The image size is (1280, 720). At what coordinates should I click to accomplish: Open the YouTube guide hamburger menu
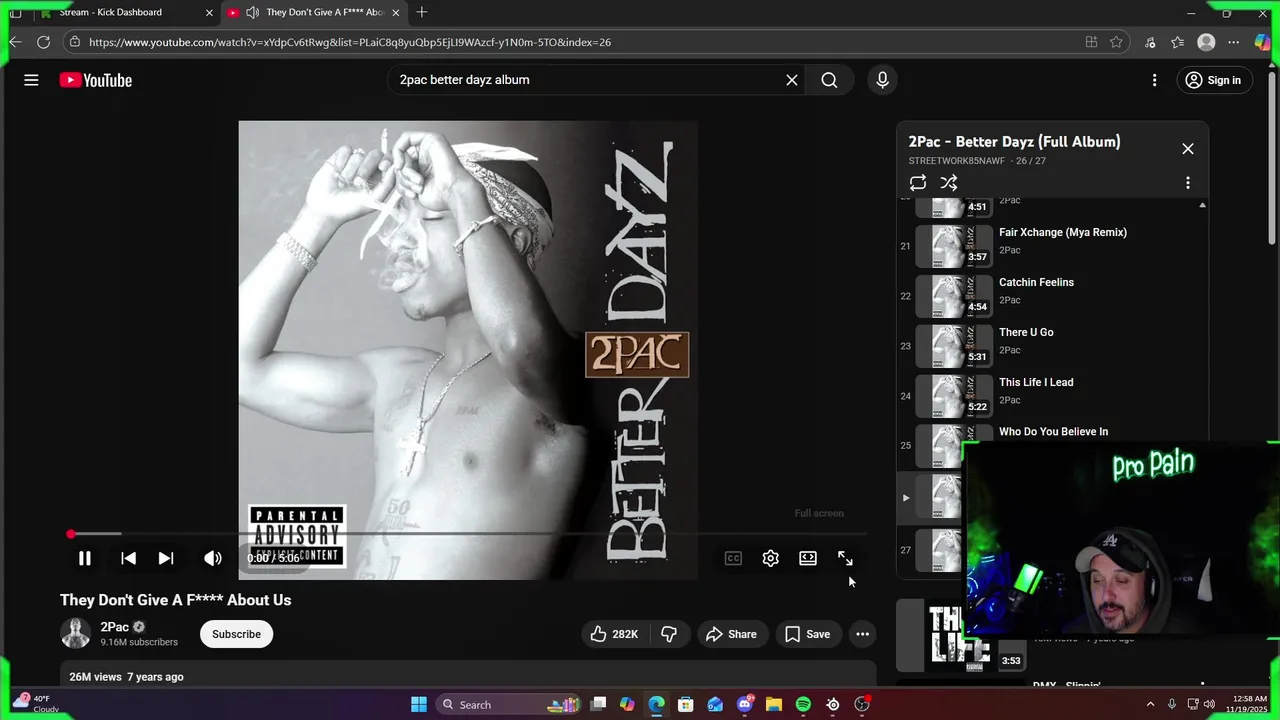[x=31, y=80]
